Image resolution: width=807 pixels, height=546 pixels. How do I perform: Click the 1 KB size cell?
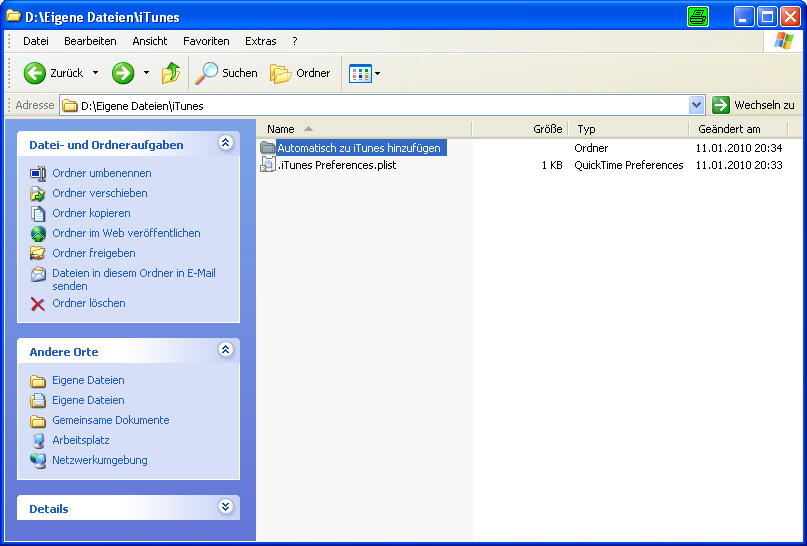coord(552,165)
